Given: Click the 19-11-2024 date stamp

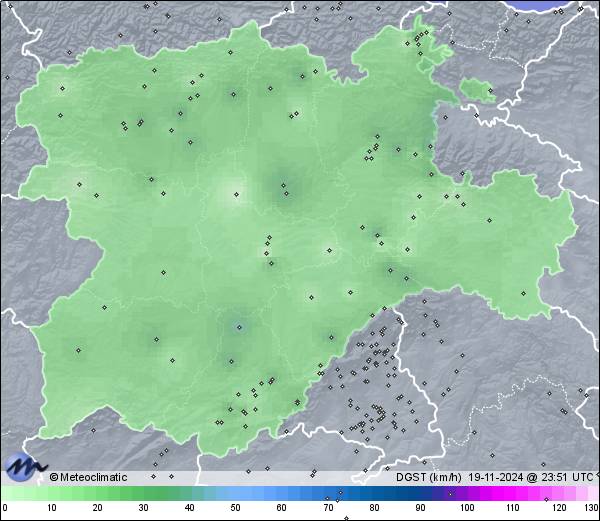Looking at the screenshot, I should click(496, 477).
